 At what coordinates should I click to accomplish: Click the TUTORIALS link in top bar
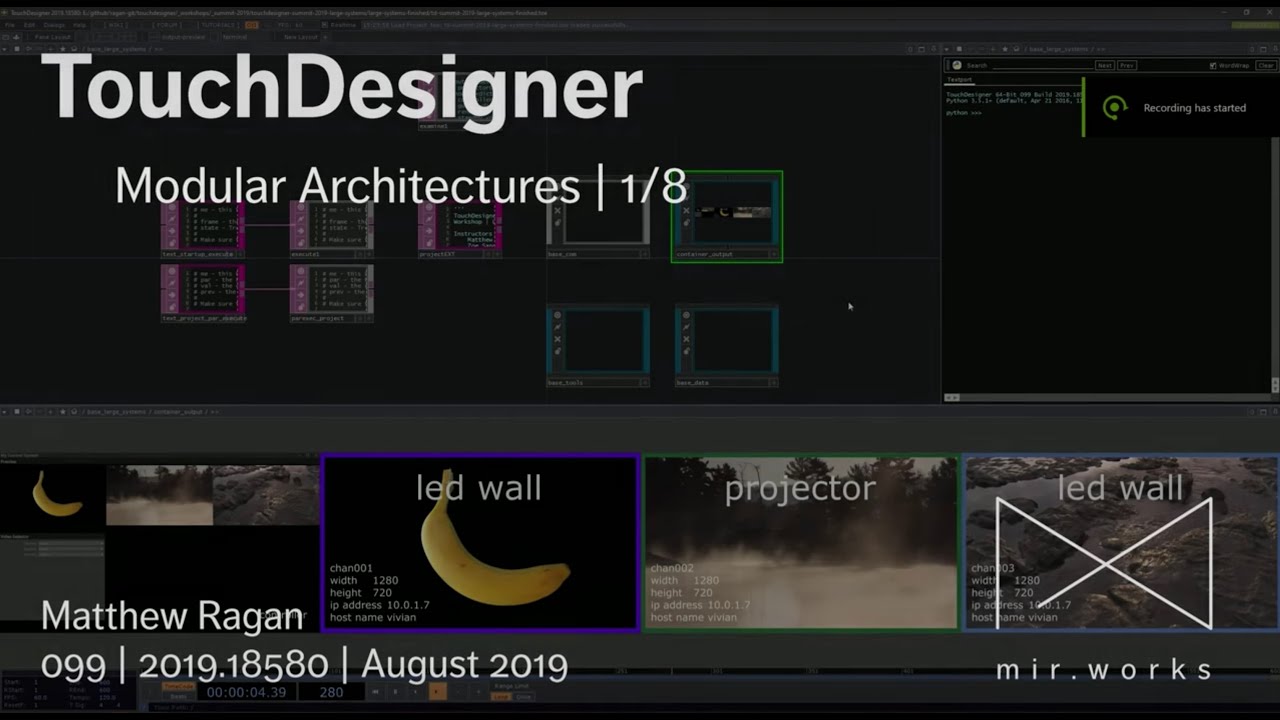pos(218,25)
